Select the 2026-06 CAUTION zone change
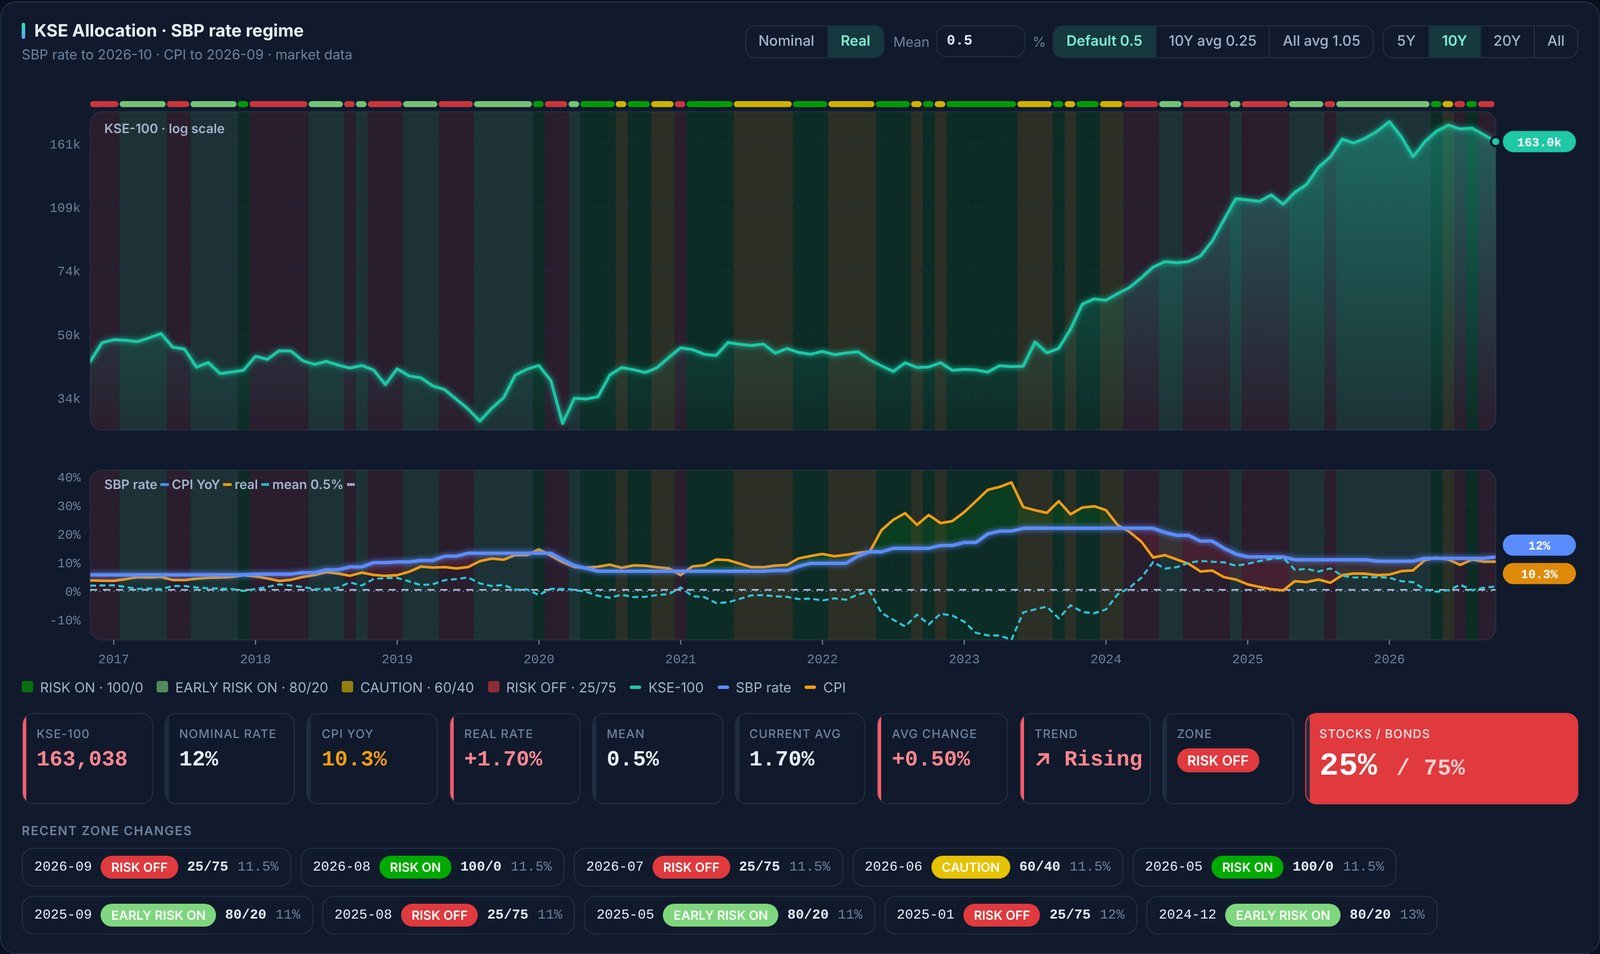This screenshot has width=1600, height=954. click(x=988, y=867)
